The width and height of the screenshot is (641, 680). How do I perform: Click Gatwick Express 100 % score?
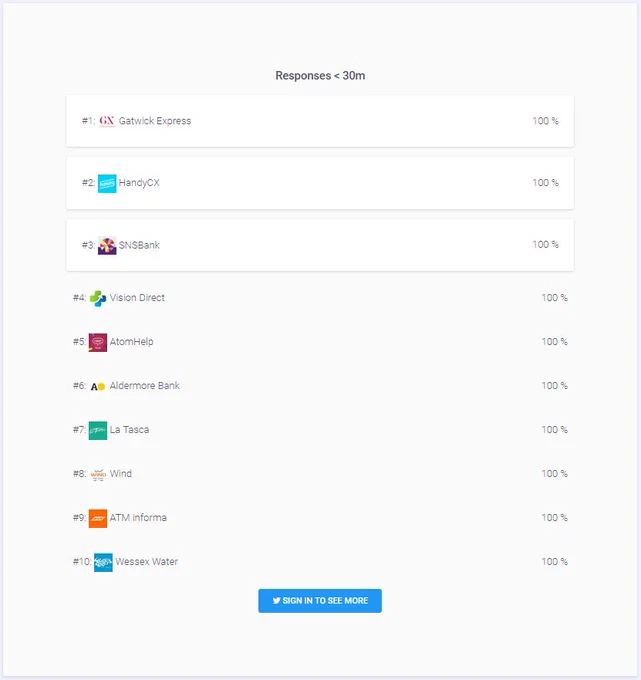[545, 121]
